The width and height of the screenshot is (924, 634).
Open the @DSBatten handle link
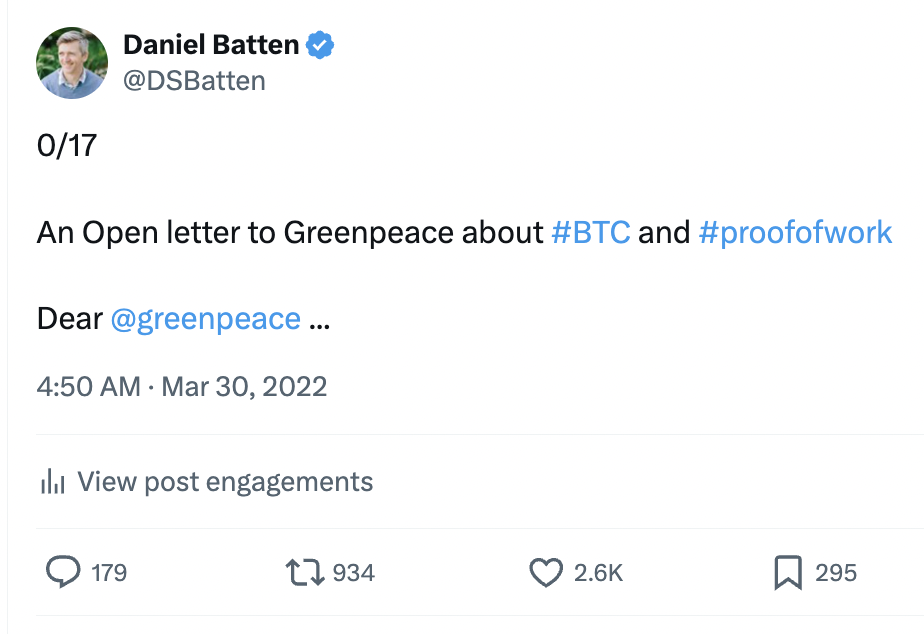[194, 80]
